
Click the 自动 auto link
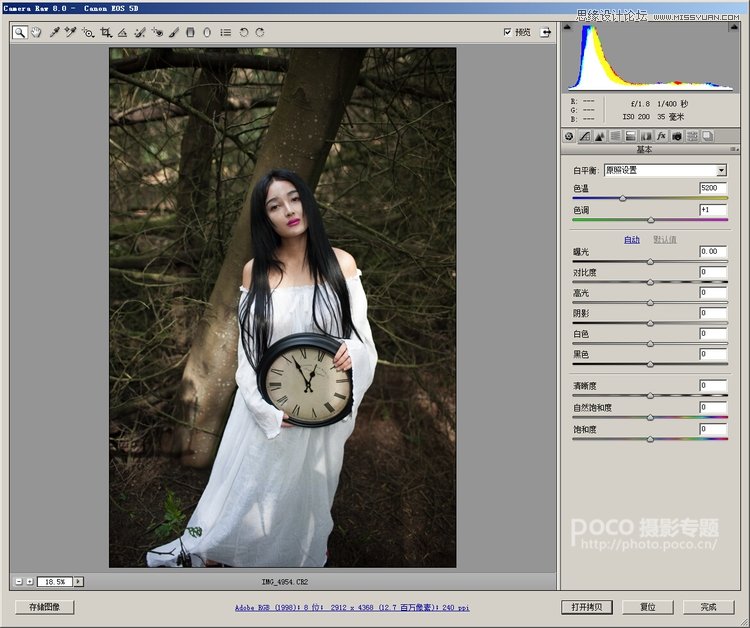632,240
